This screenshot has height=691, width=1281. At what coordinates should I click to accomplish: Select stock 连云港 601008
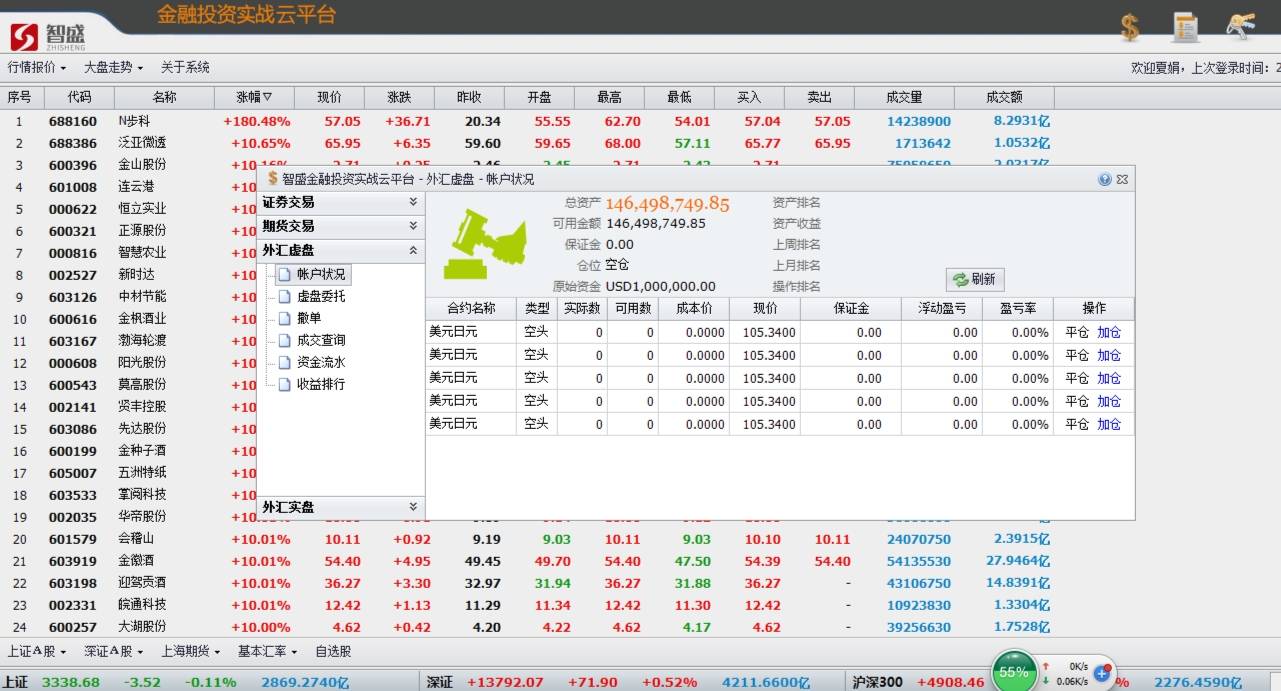click(x=128, y=187)
